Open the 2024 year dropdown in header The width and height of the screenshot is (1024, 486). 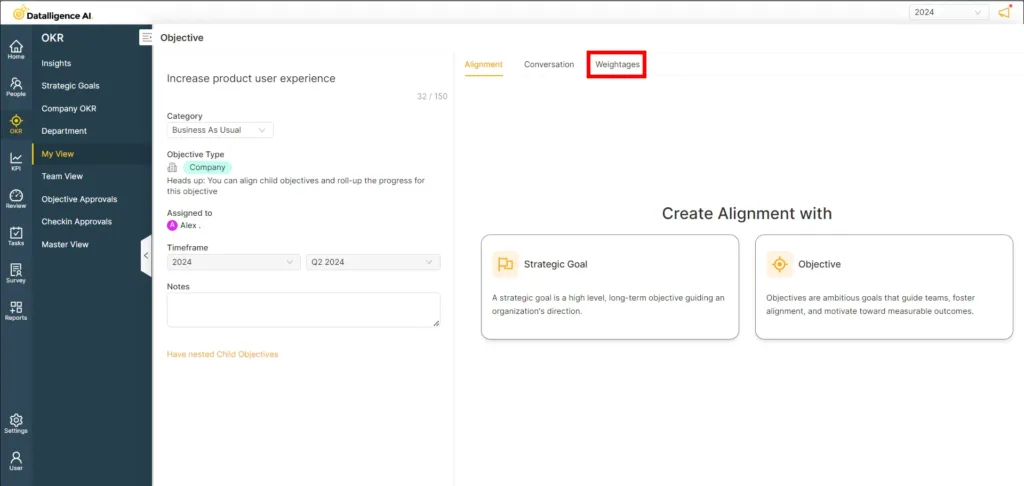tap(948, 12)
